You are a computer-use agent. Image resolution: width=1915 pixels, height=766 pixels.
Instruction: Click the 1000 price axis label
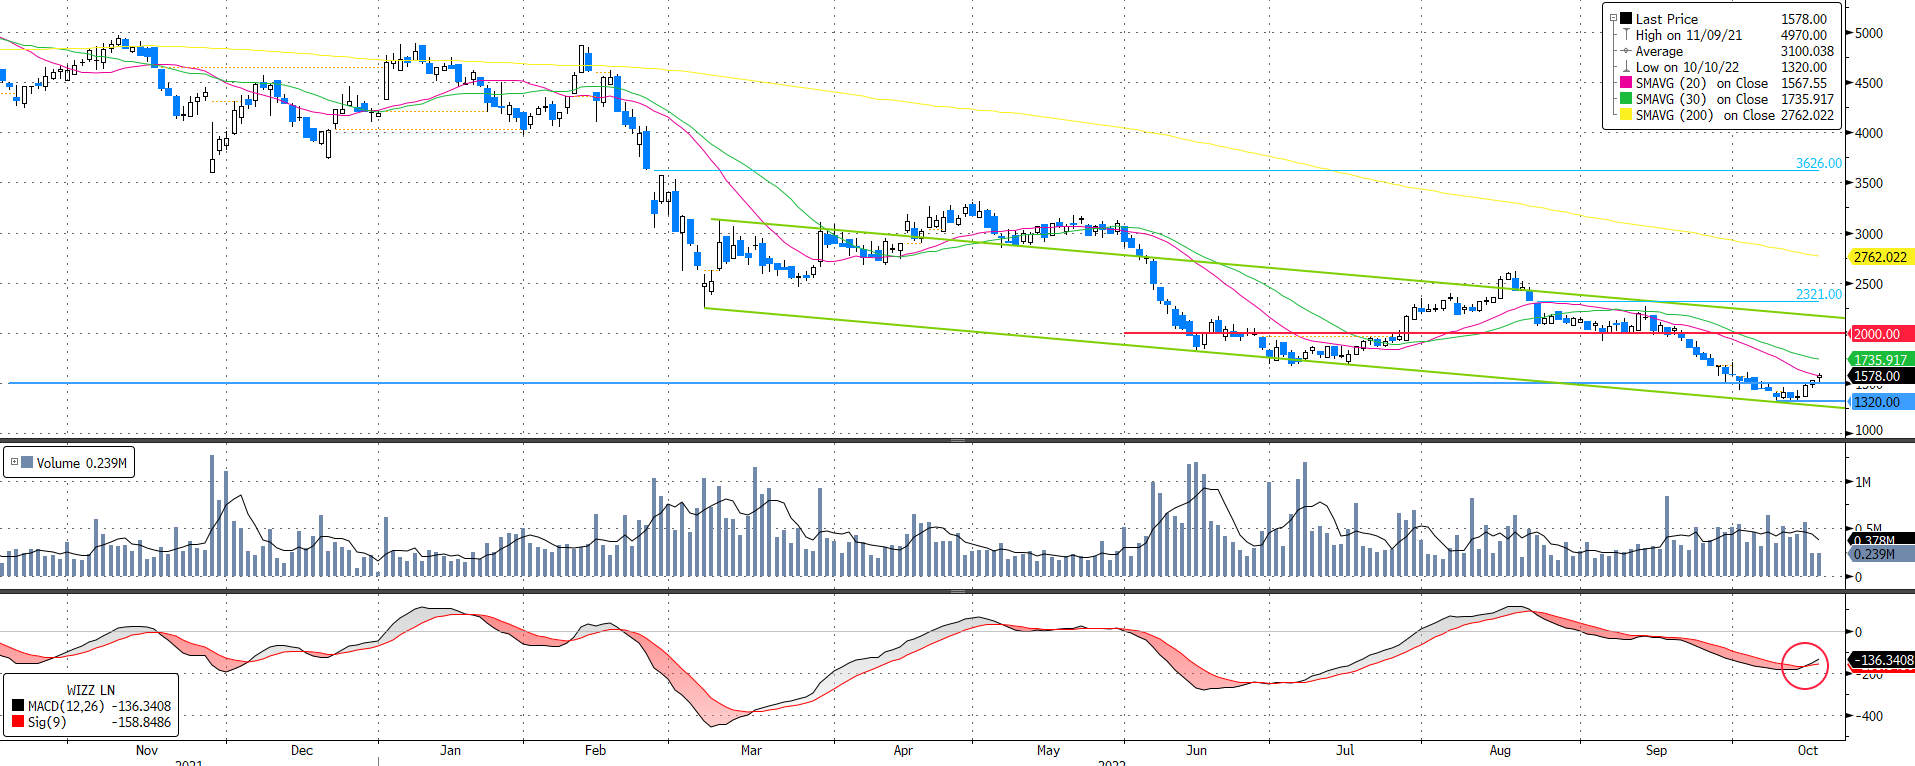[x=1868, y=431]
